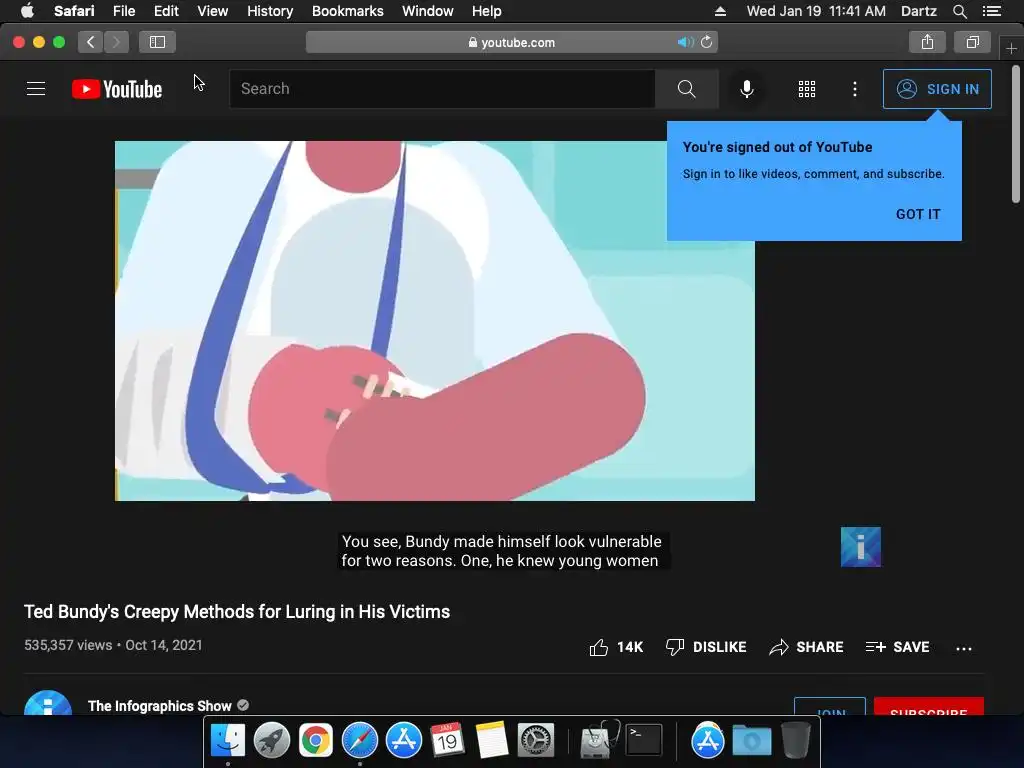Open the View menu
Image resolution: width=1024 pixels, height=768 pixels.
point(212,11)
